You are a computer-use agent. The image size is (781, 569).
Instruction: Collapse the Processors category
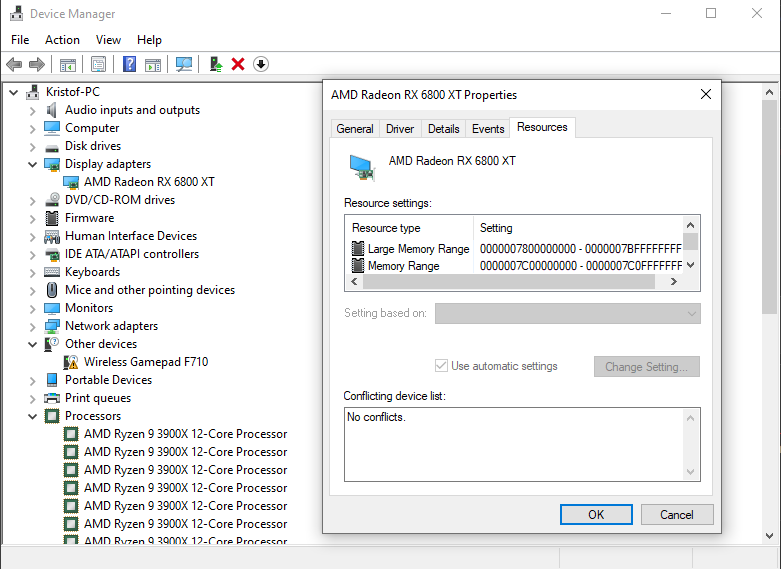pyautogui.click(x=32, y=417)
